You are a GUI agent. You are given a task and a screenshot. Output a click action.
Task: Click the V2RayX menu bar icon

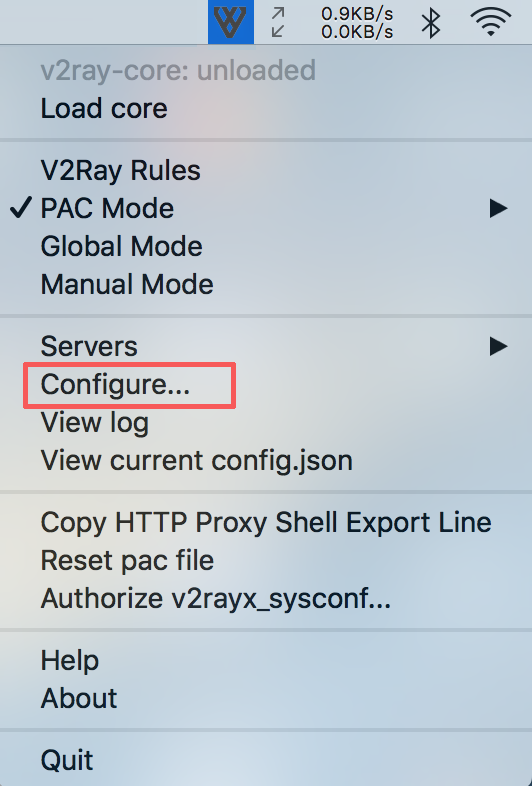(x=231, y=22)
